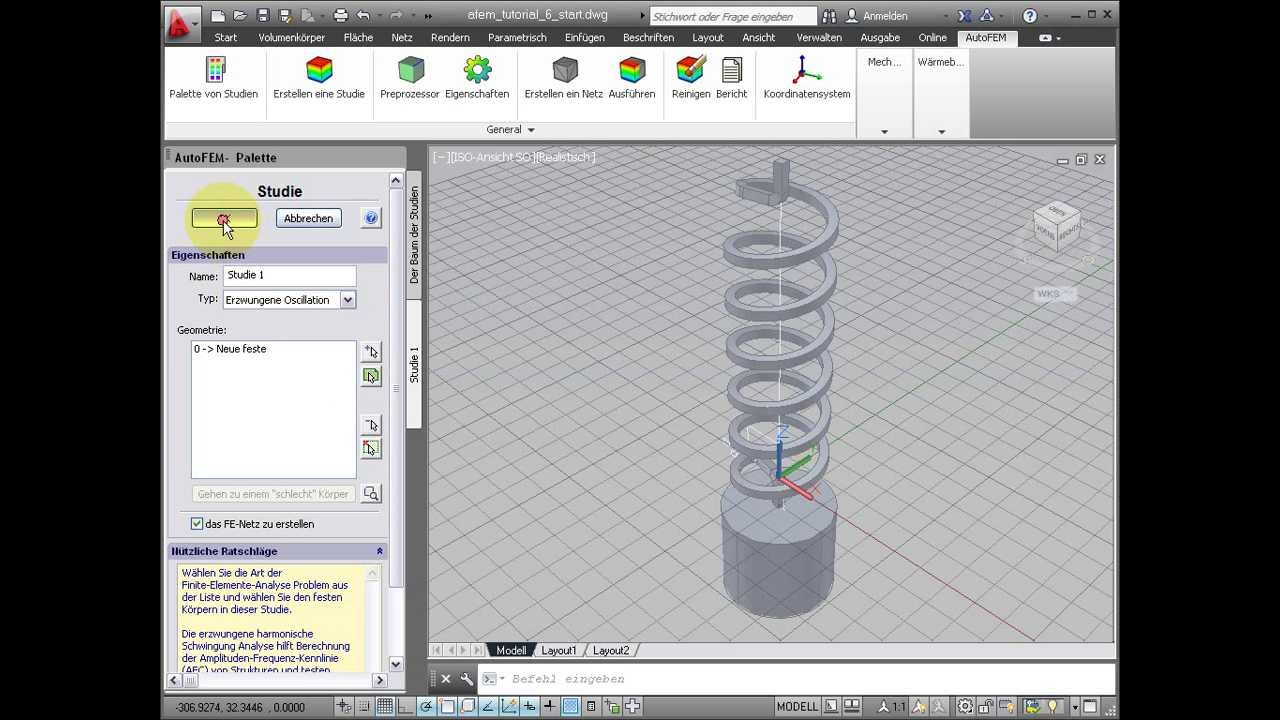Image resolution: width=1280 pixels, height=720 pixels.
Task: Click the Realistisch visual style label
Action: (565, 157)
